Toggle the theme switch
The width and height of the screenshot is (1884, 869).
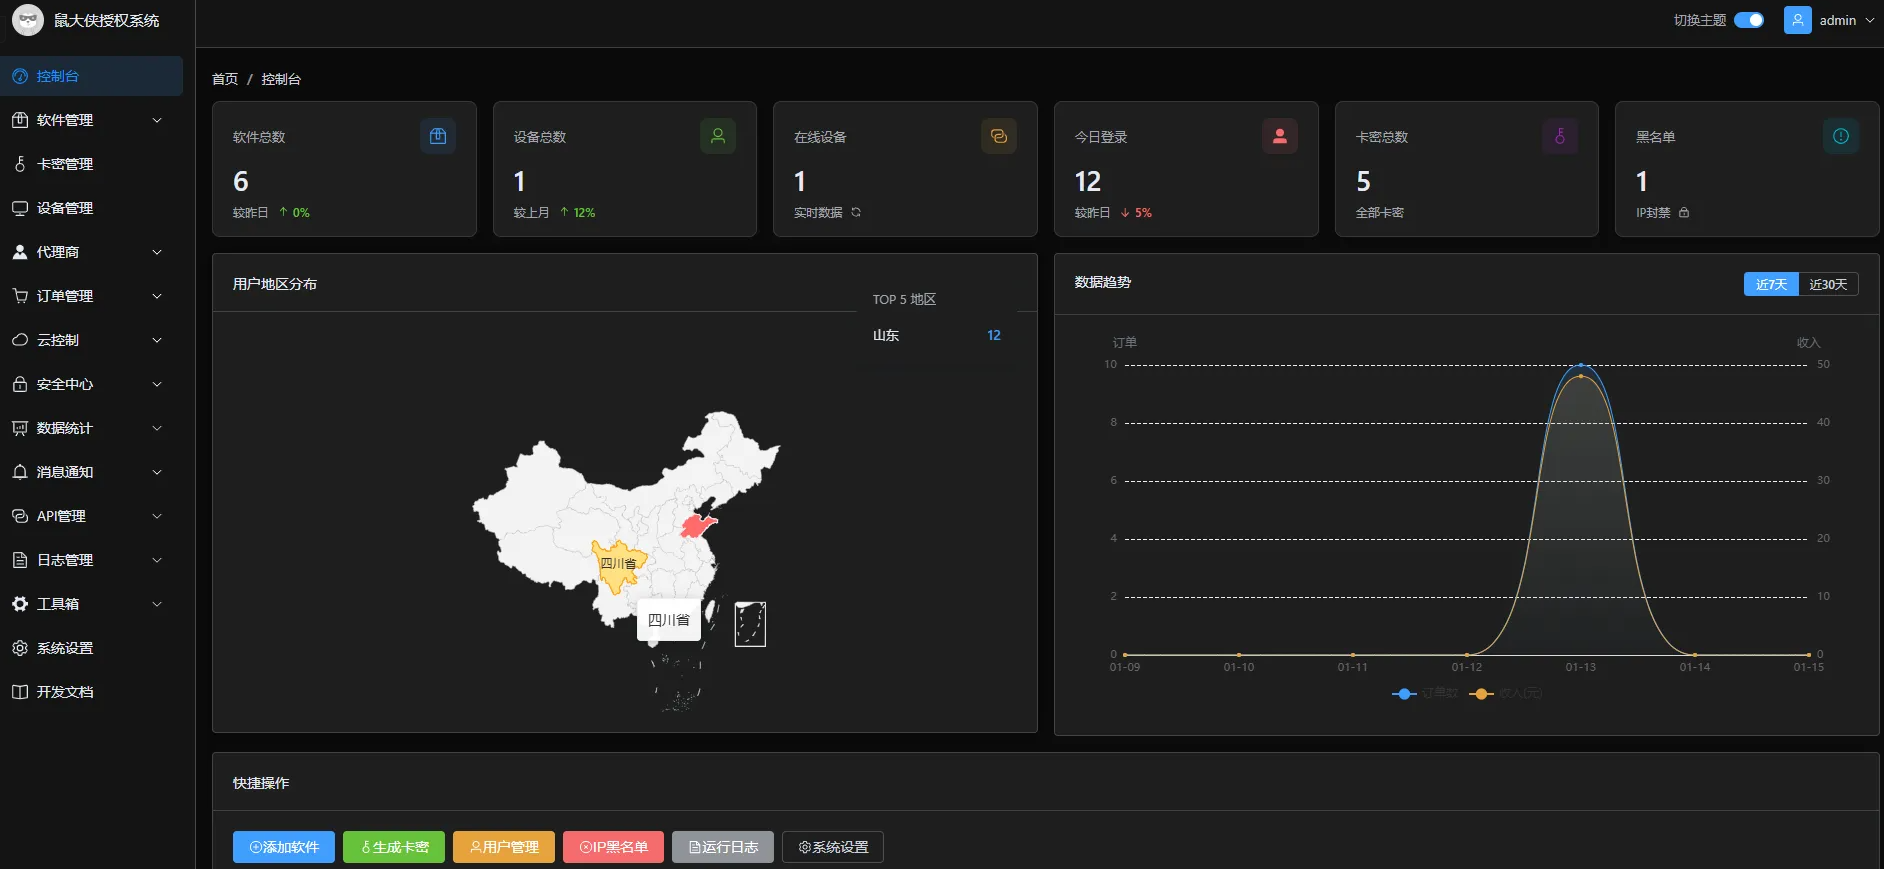tap(1748, 20)
